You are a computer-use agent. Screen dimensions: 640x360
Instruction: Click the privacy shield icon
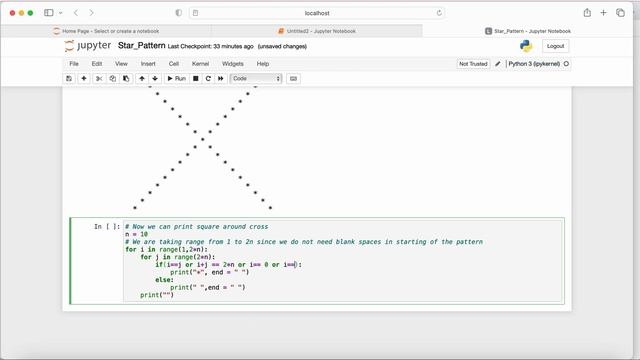179,13
